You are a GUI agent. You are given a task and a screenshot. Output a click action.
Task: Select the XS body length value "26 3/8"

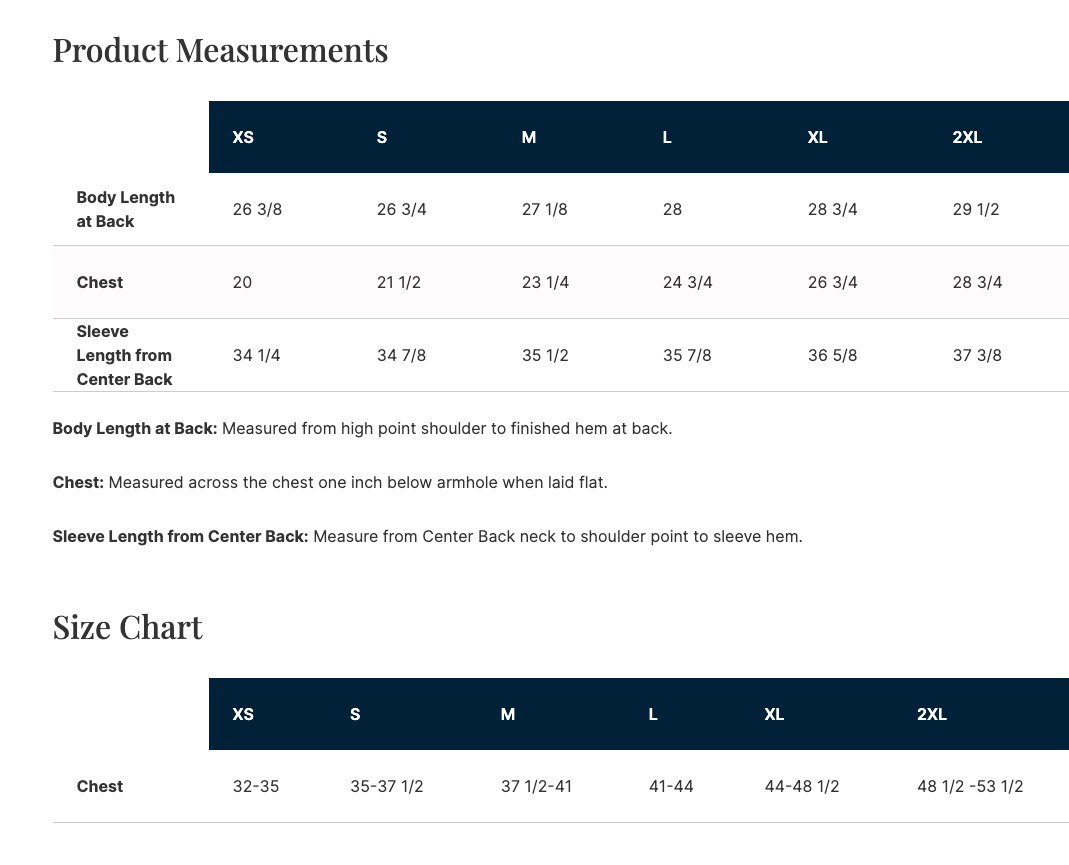coord(257,209)
